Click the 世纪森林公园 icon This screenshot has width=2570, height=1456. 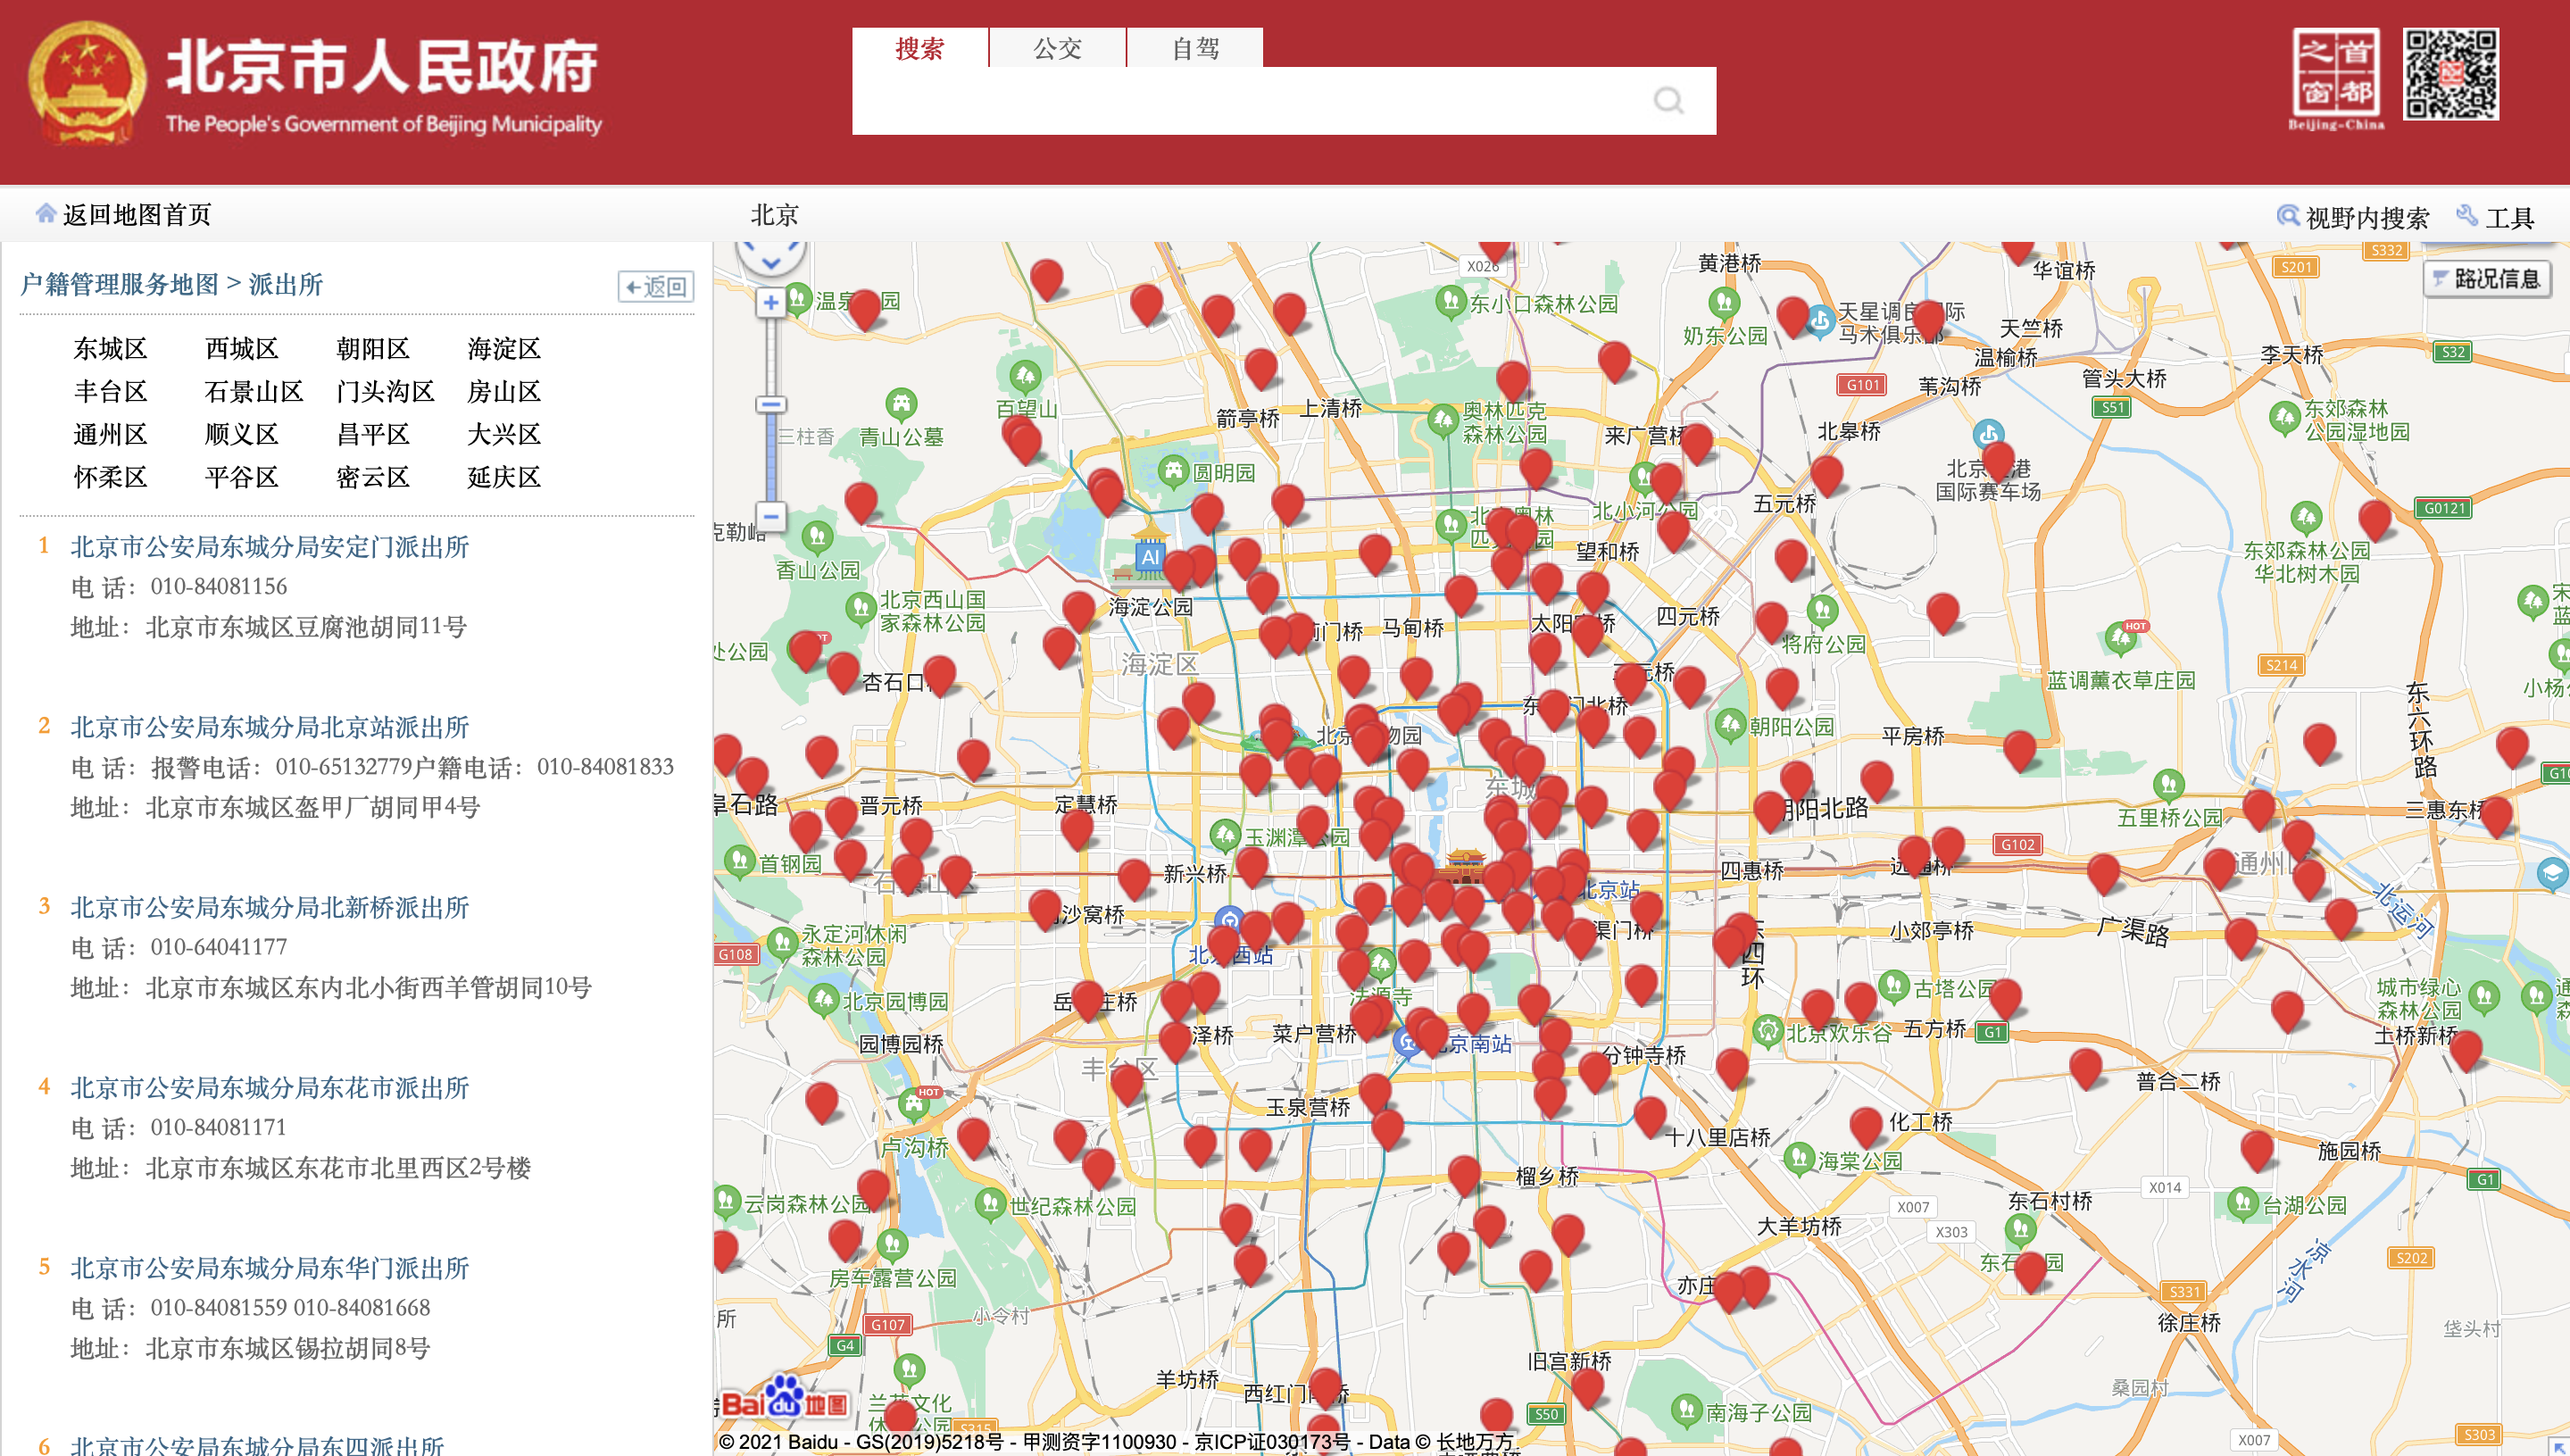[x=990, y=1204]
